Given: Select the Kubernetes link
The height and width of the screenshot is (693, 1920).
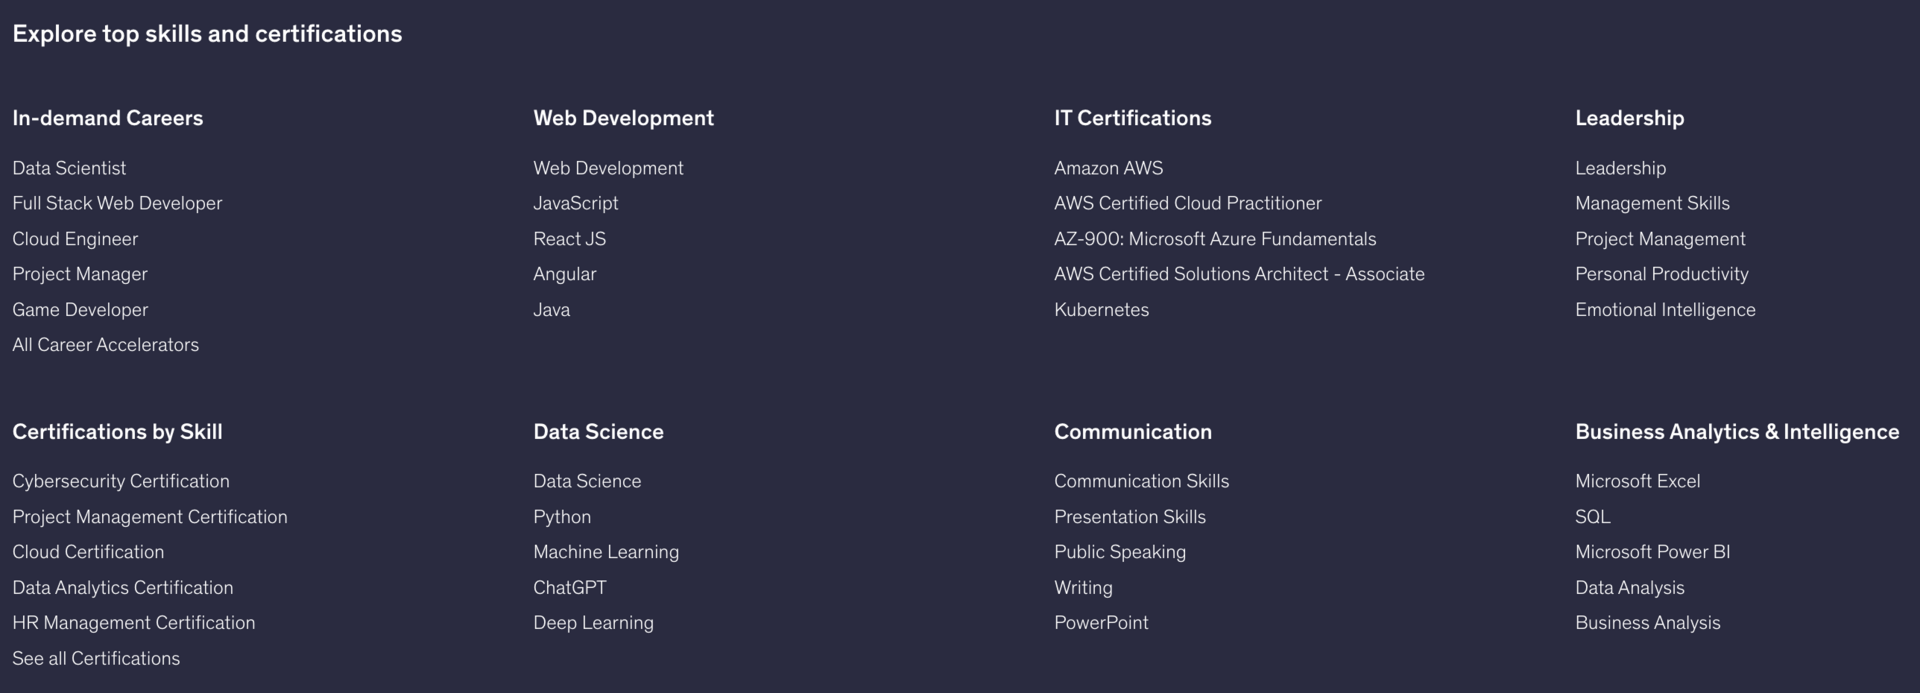Looking at the screenshot, I should 1101,310.
